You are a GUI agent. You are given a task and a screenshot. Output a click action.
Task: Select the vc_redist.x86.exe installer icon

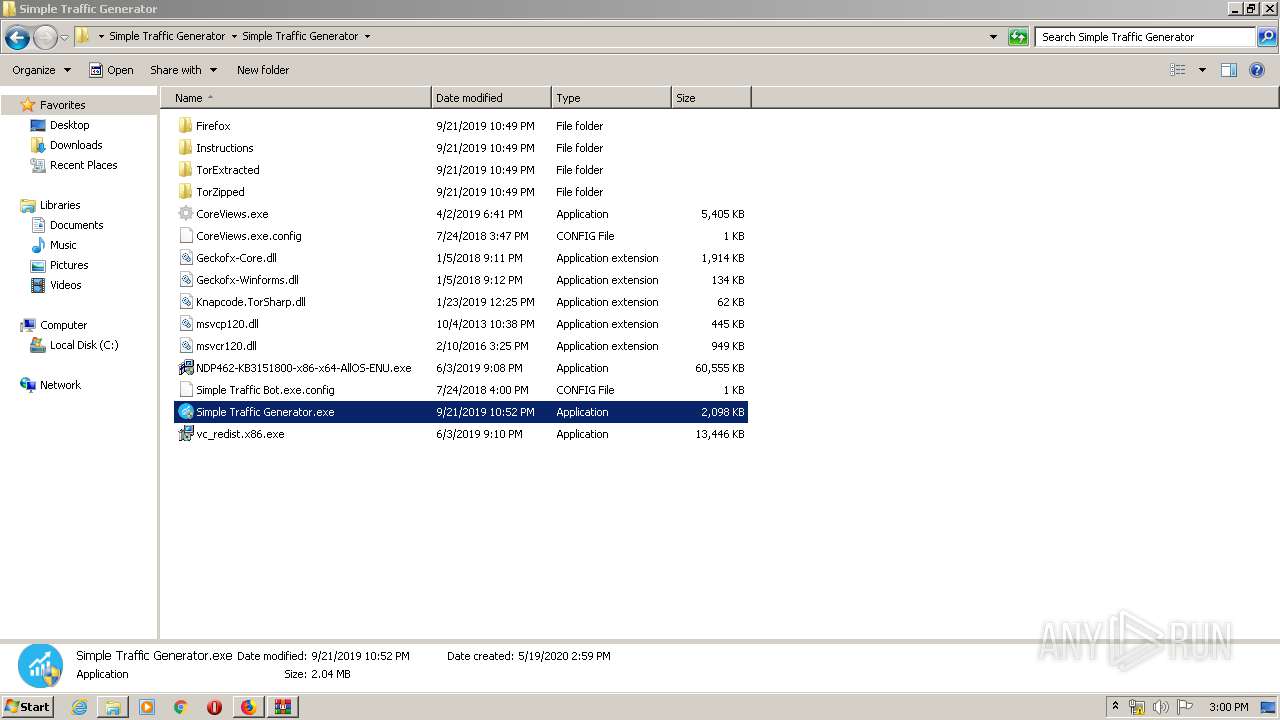185,434
